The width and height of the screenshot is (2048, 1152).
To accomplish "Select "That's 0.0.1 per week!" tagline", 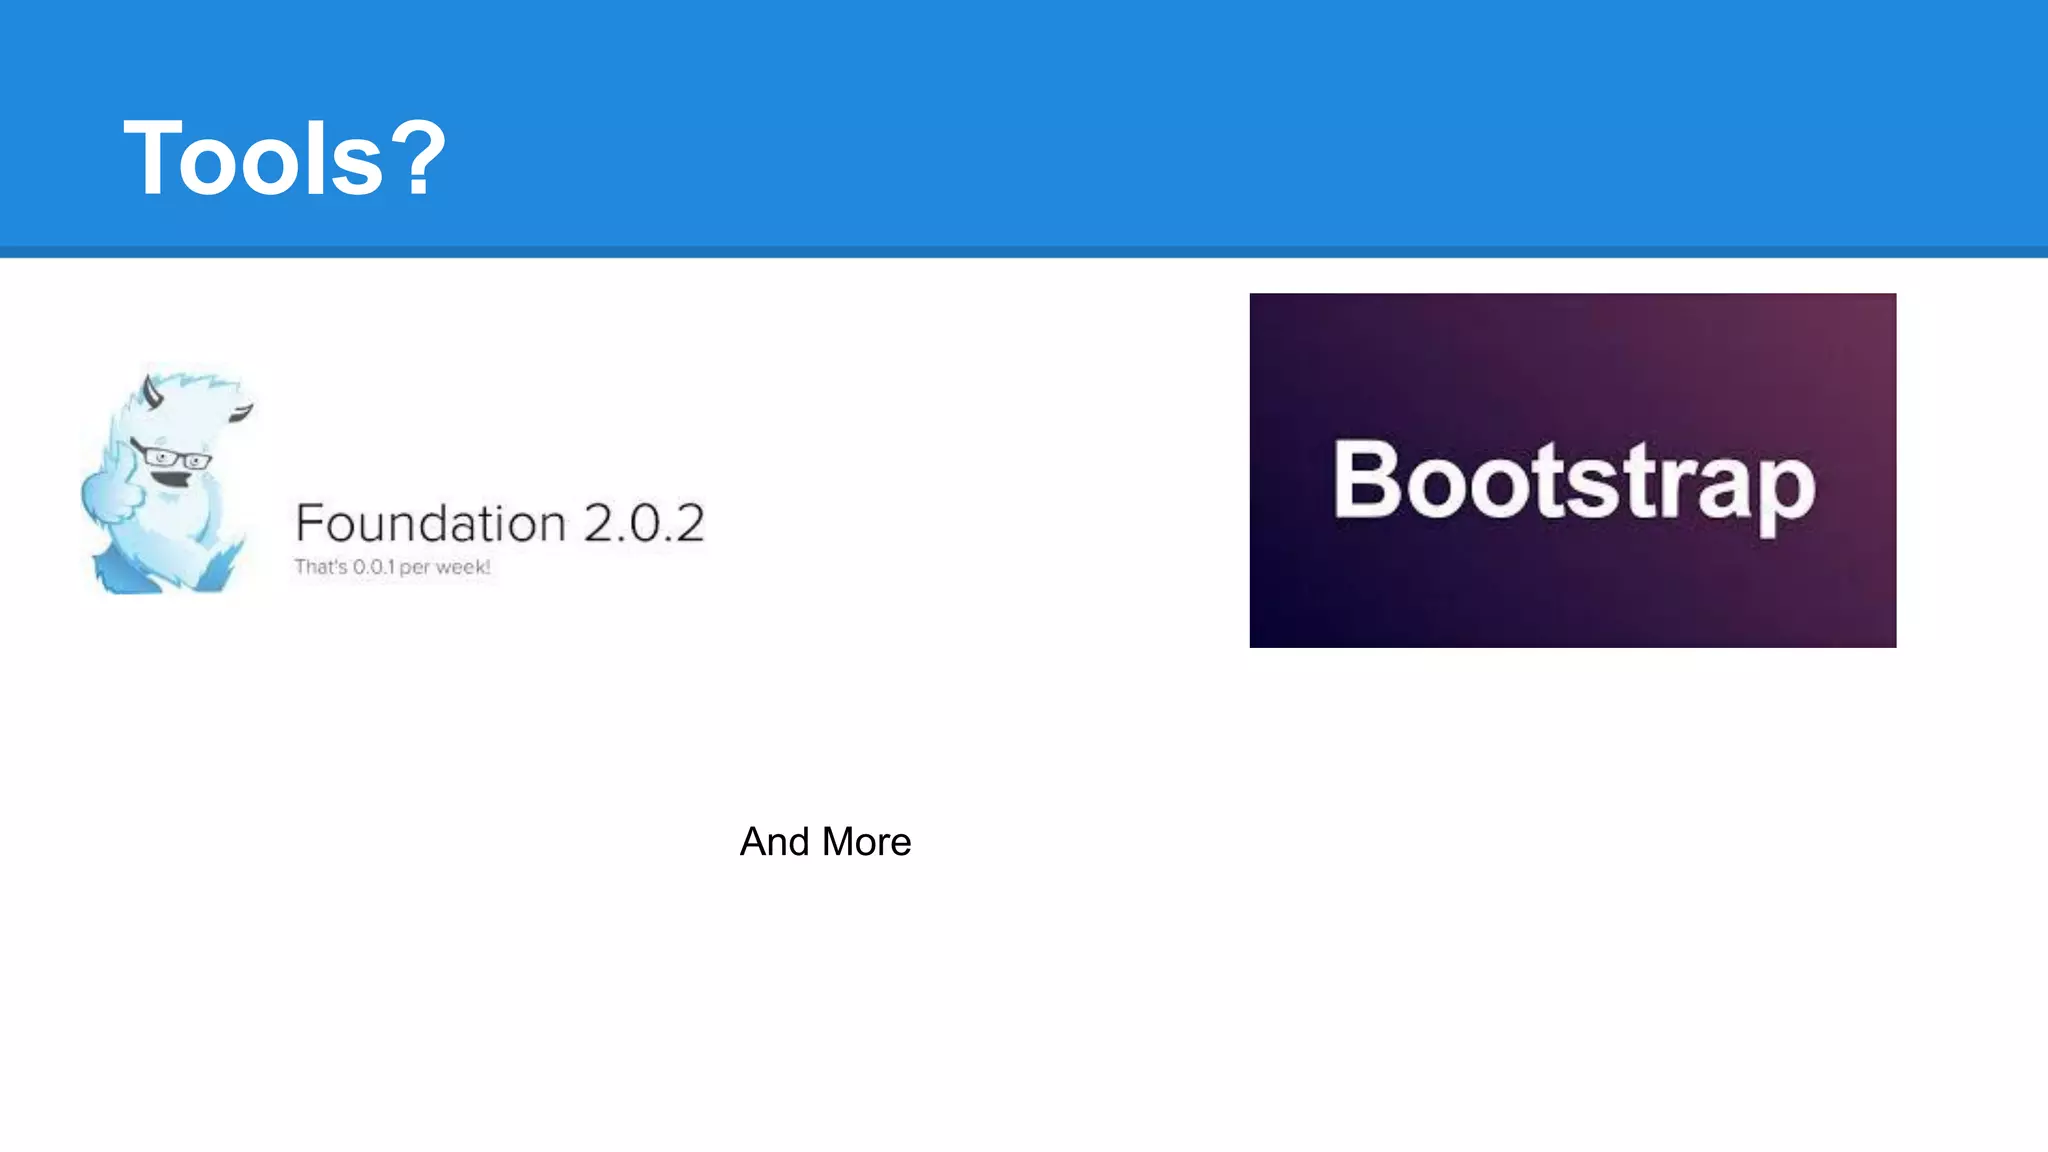I will point(392,567).
